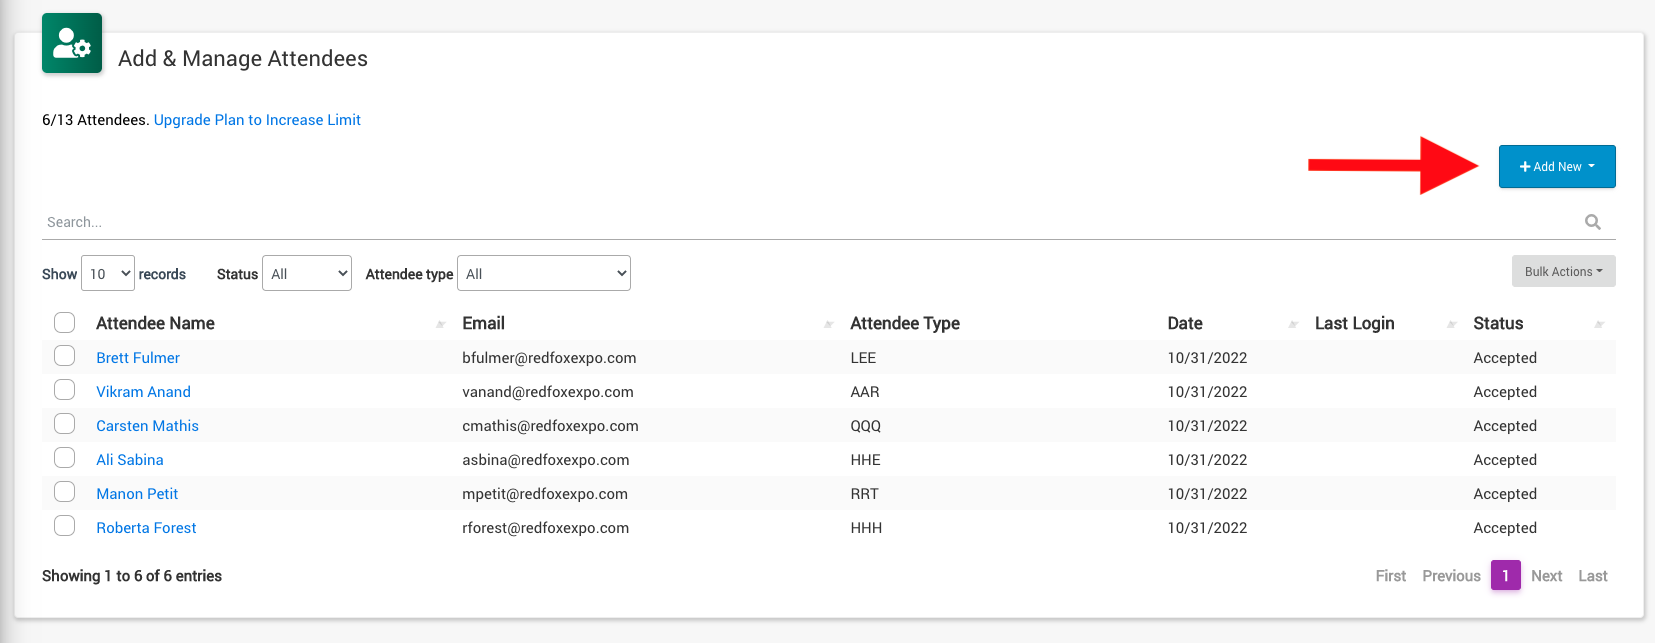
Task: Open the Add New dropdown button
Action: [x=1556, y=167]
